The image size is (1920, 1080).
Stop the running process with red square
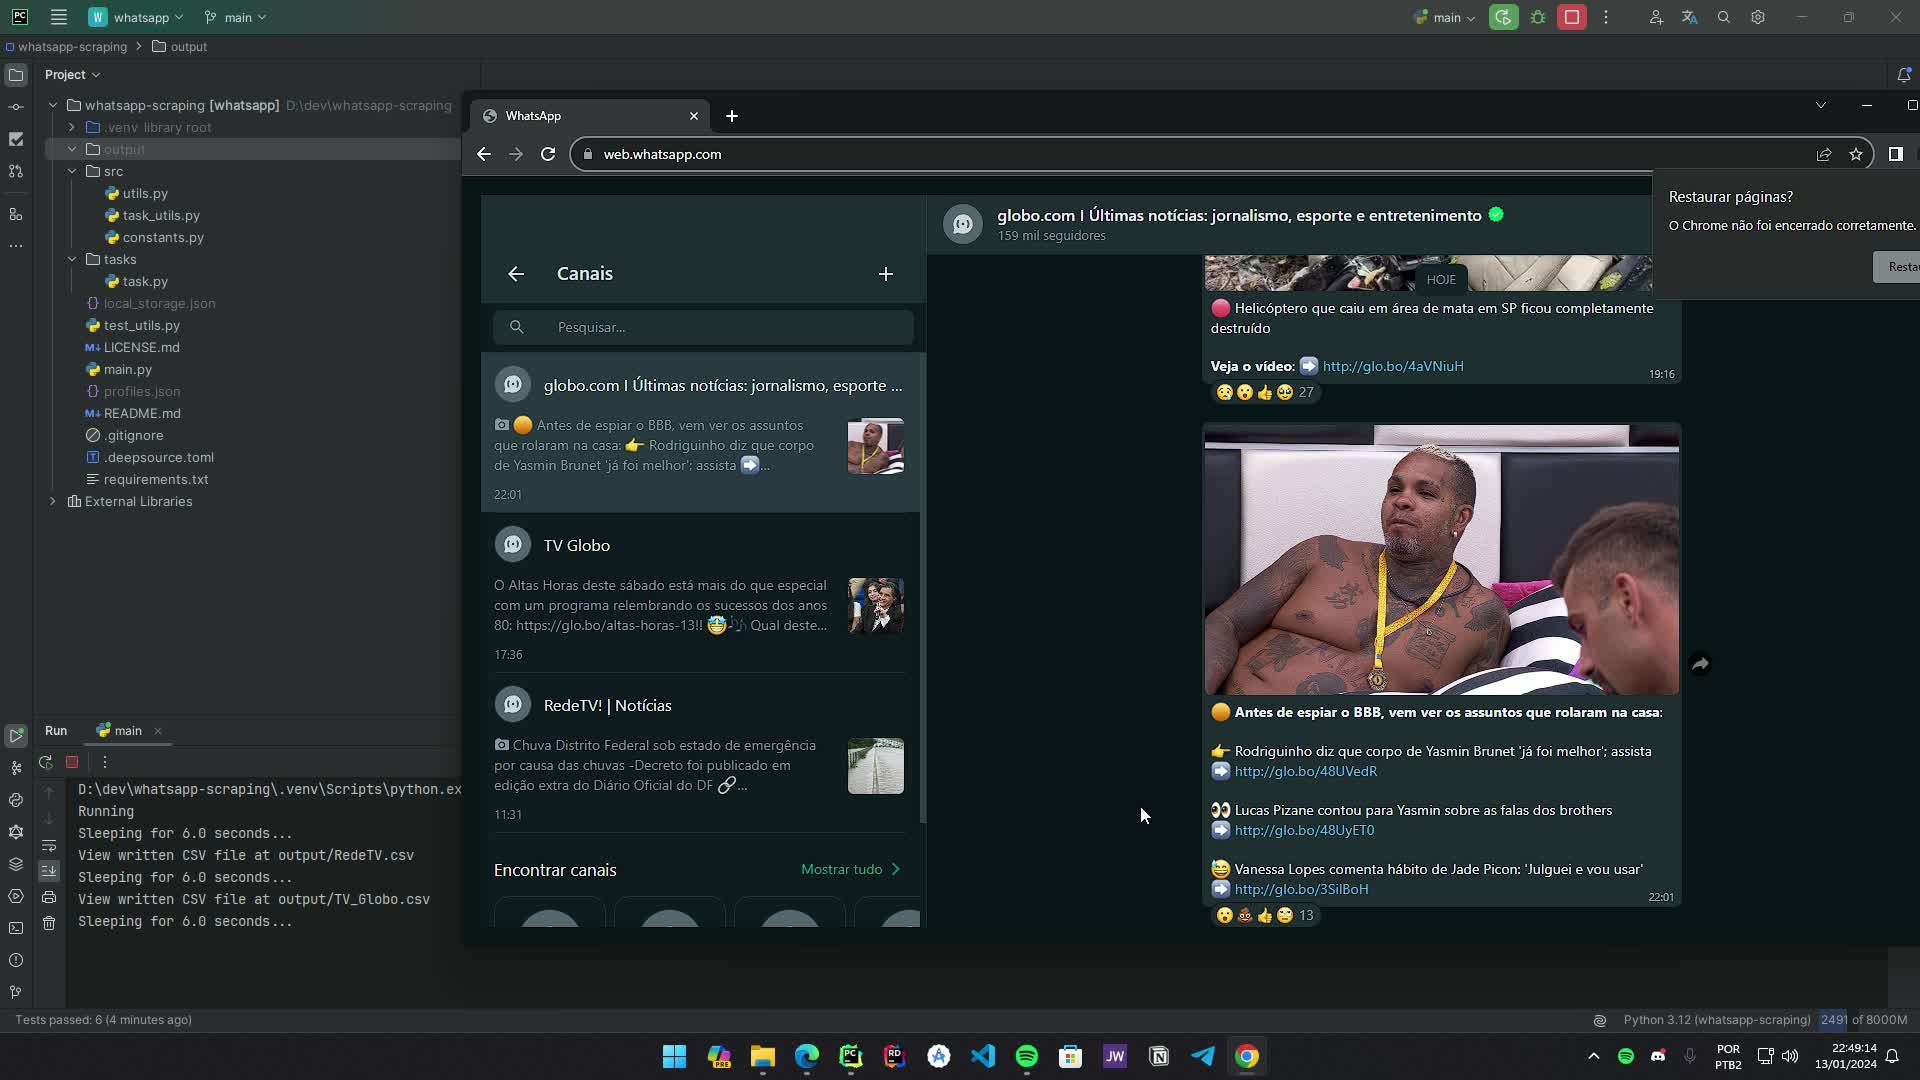click(x=1572, y=17)
